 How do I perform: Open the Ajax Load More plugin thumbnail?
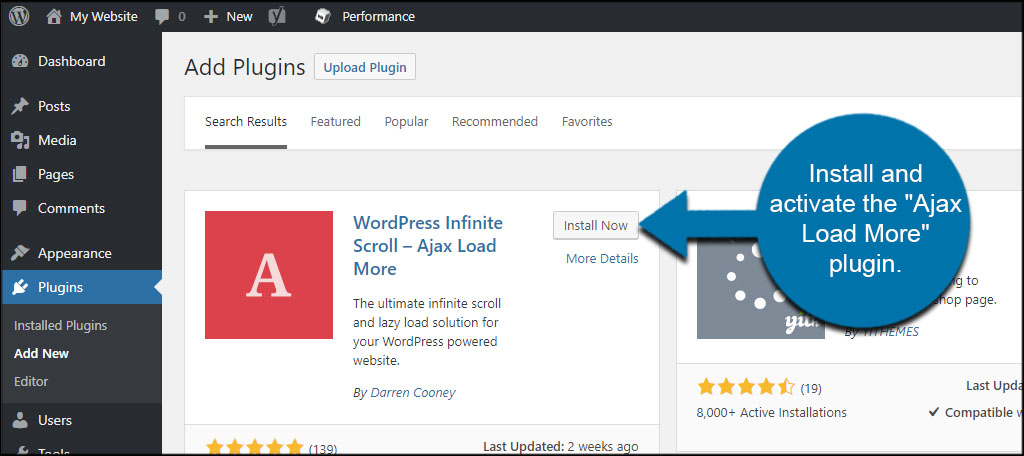(269, 275)
